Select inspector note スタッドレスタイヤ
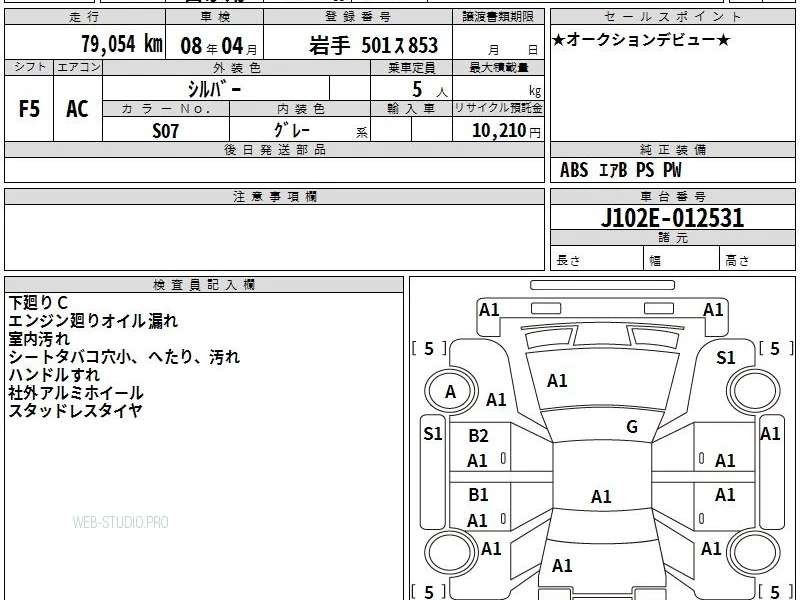This screenshot has width=800, height=600. pyautogui.click(x=75, y=410)
